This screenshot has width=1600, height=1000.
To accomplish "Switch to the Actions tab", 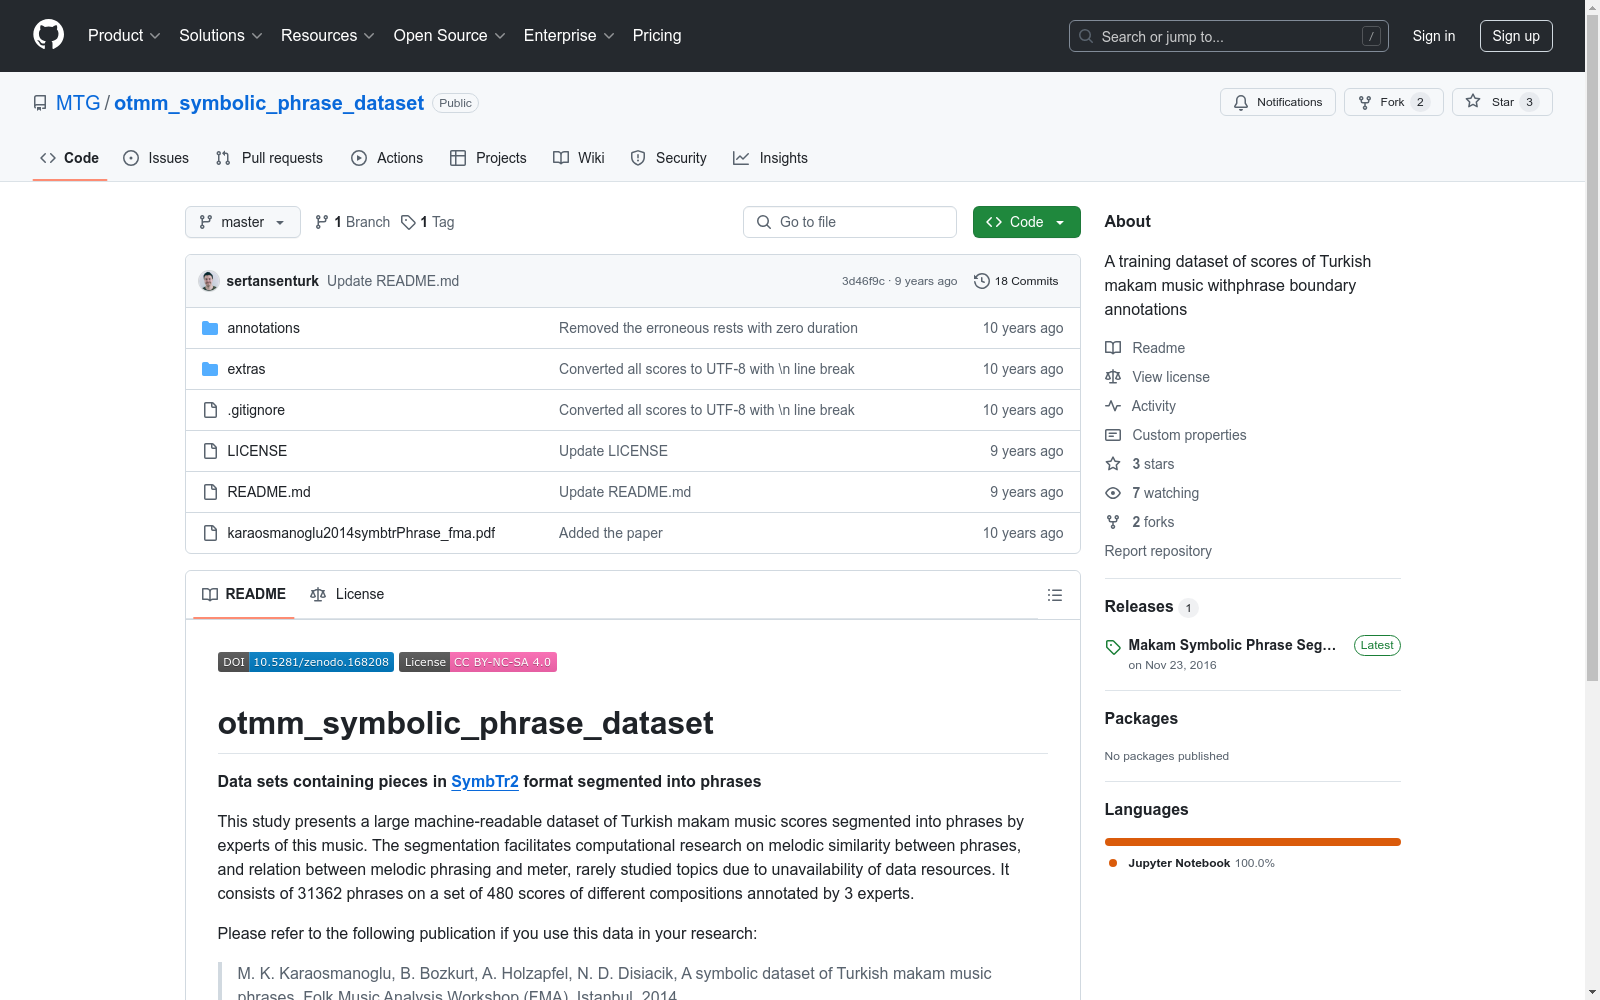I will point(387,158).
